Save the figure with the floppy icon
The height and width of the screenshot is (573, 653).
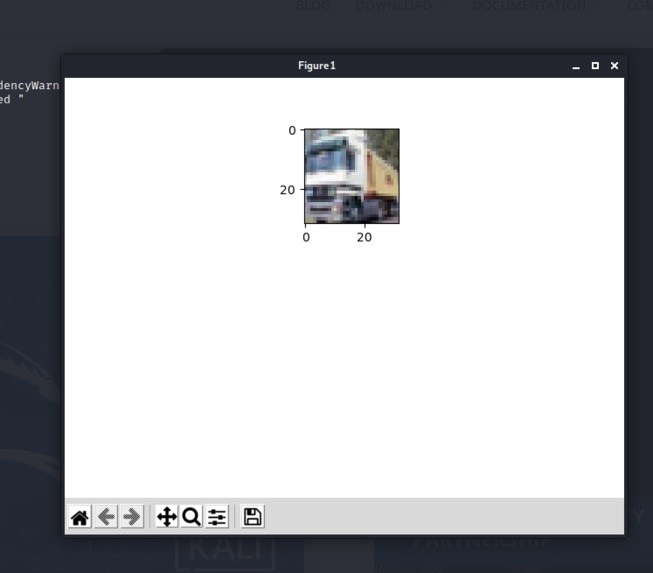(x=252, y=517)
